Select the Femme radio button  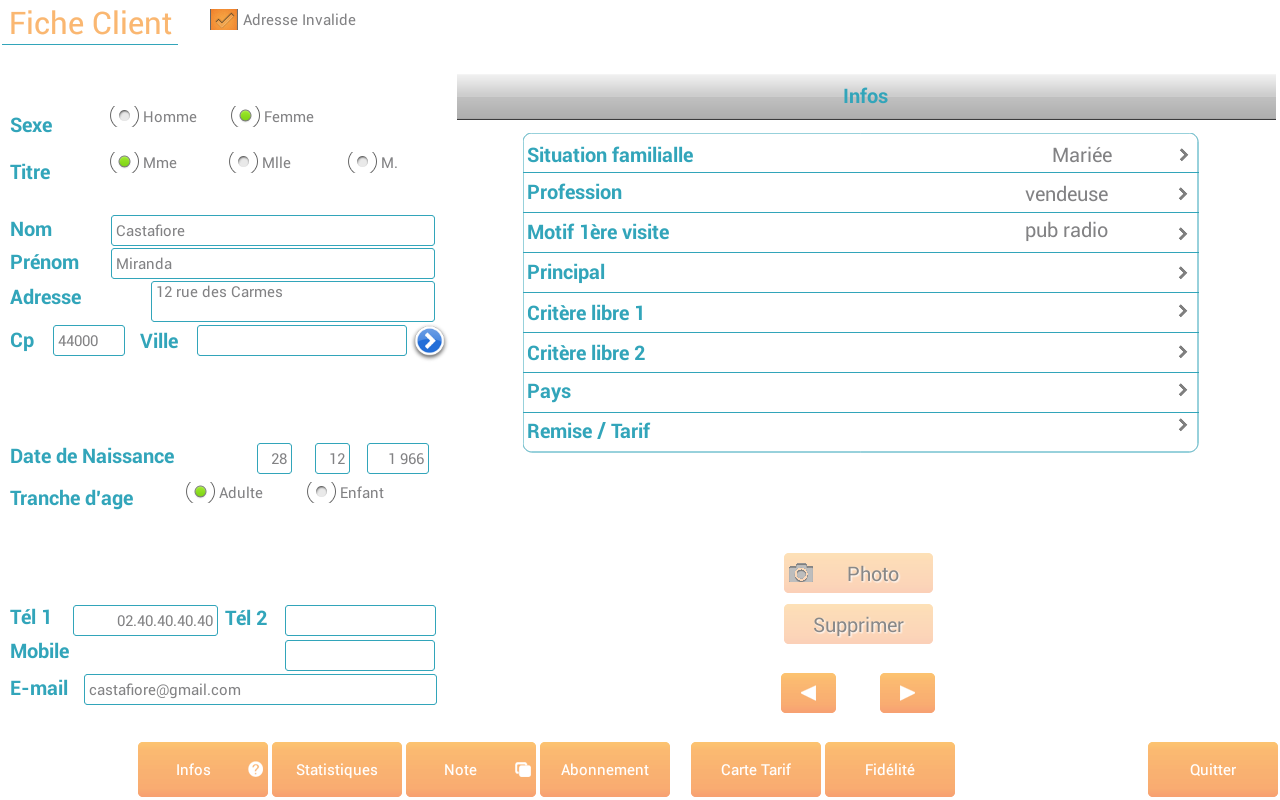pyautogui.click(x=245, y=115)
